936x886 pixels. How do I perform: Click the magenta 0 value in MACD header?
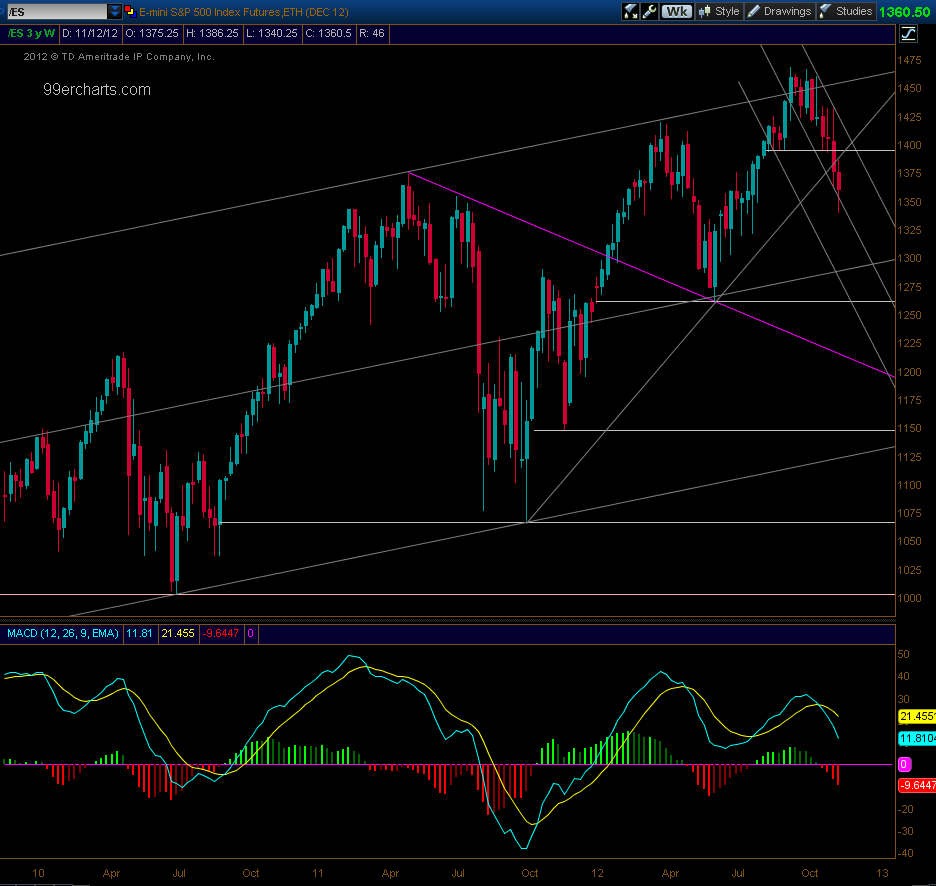pyautogui.click(x=250, y=633)
